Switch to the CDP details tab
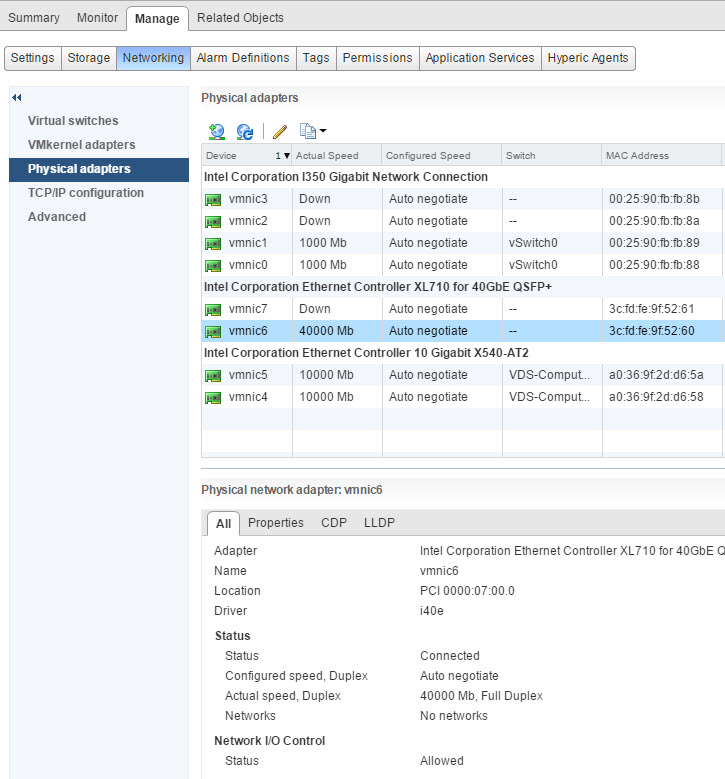This screenshot has height=779, width=725. (x=334, y=523)
